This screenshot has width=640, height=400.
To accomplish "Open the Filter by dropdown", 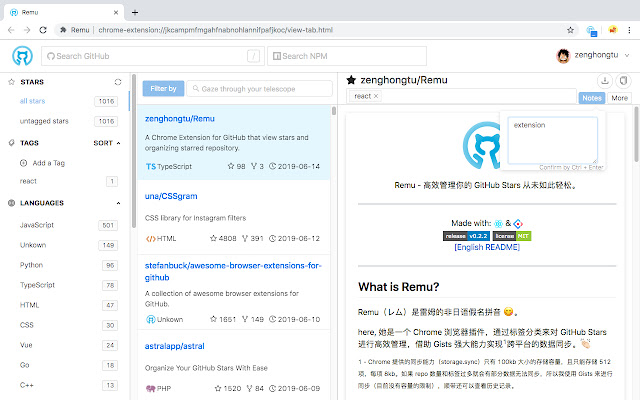I will [163, 89].
